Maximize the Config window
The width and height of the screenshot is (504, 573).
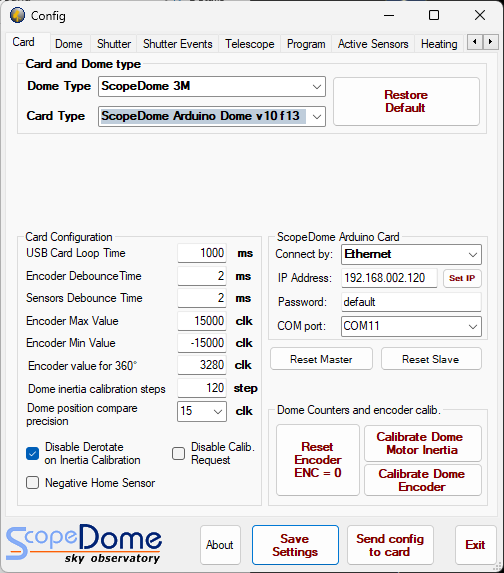pyautogui.click(x=434, y=15)
